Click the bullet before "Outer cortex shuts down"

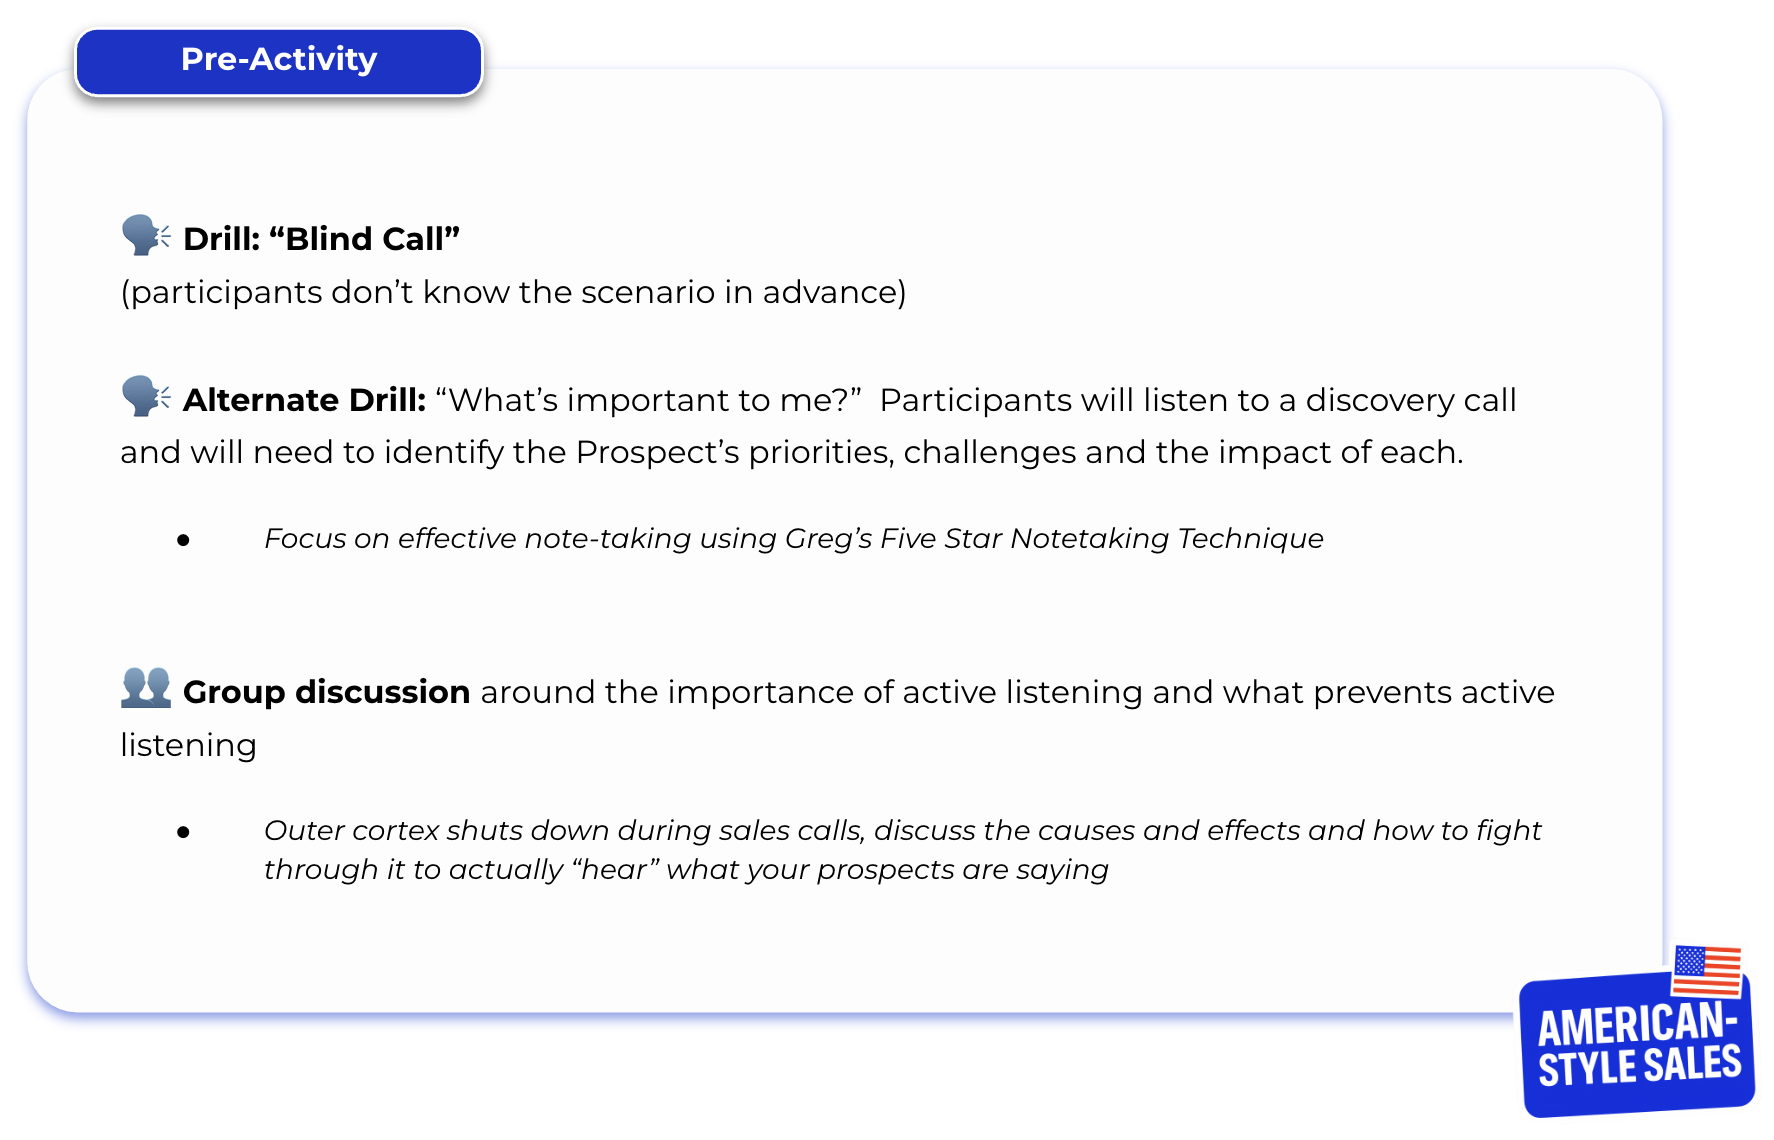[183, 832]
